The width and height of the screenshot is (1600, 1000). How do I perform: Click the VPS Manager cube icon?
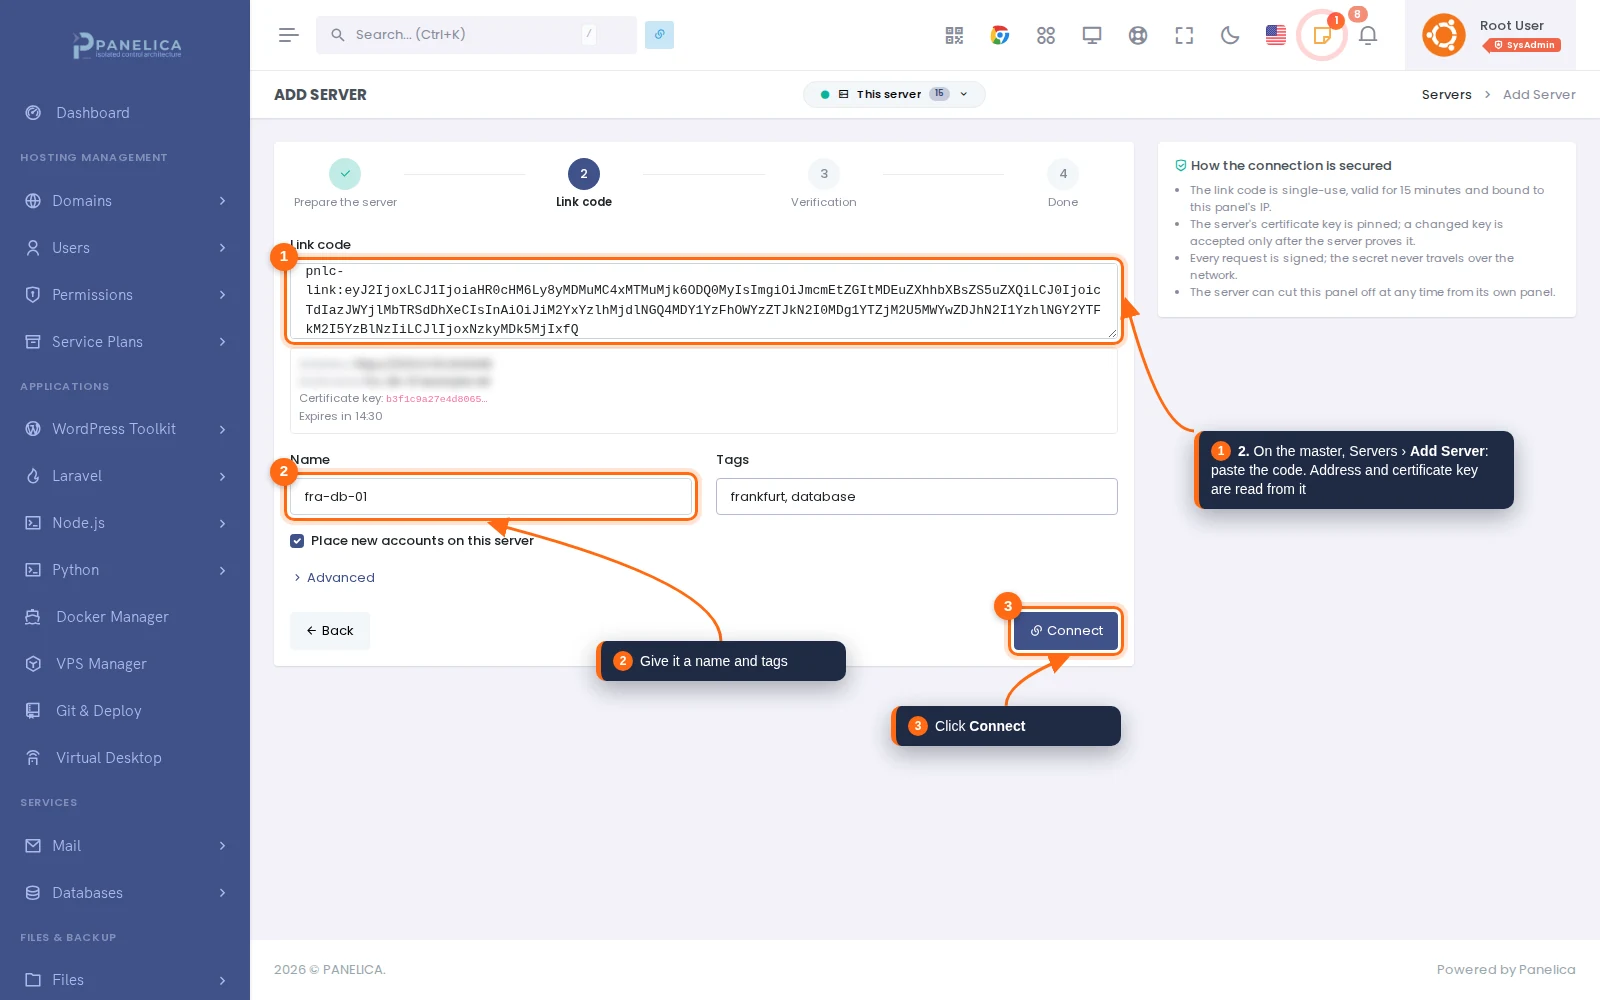tap(33, 664)
